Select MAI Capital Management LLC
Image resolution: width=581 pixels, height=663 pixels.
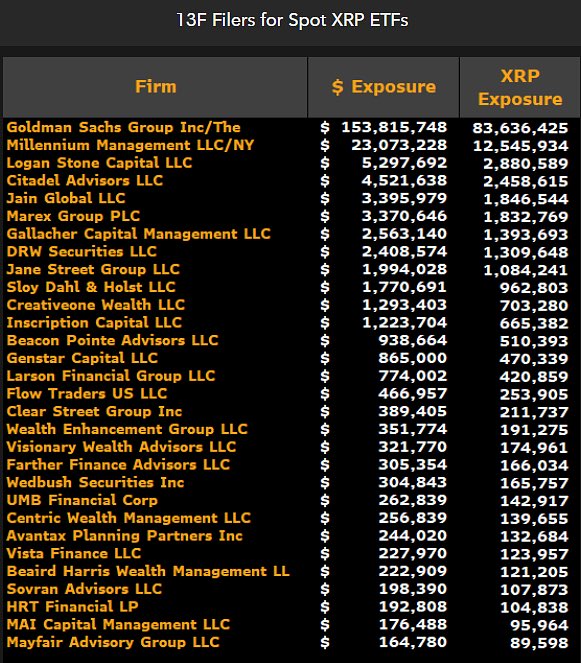pos(118,625)
